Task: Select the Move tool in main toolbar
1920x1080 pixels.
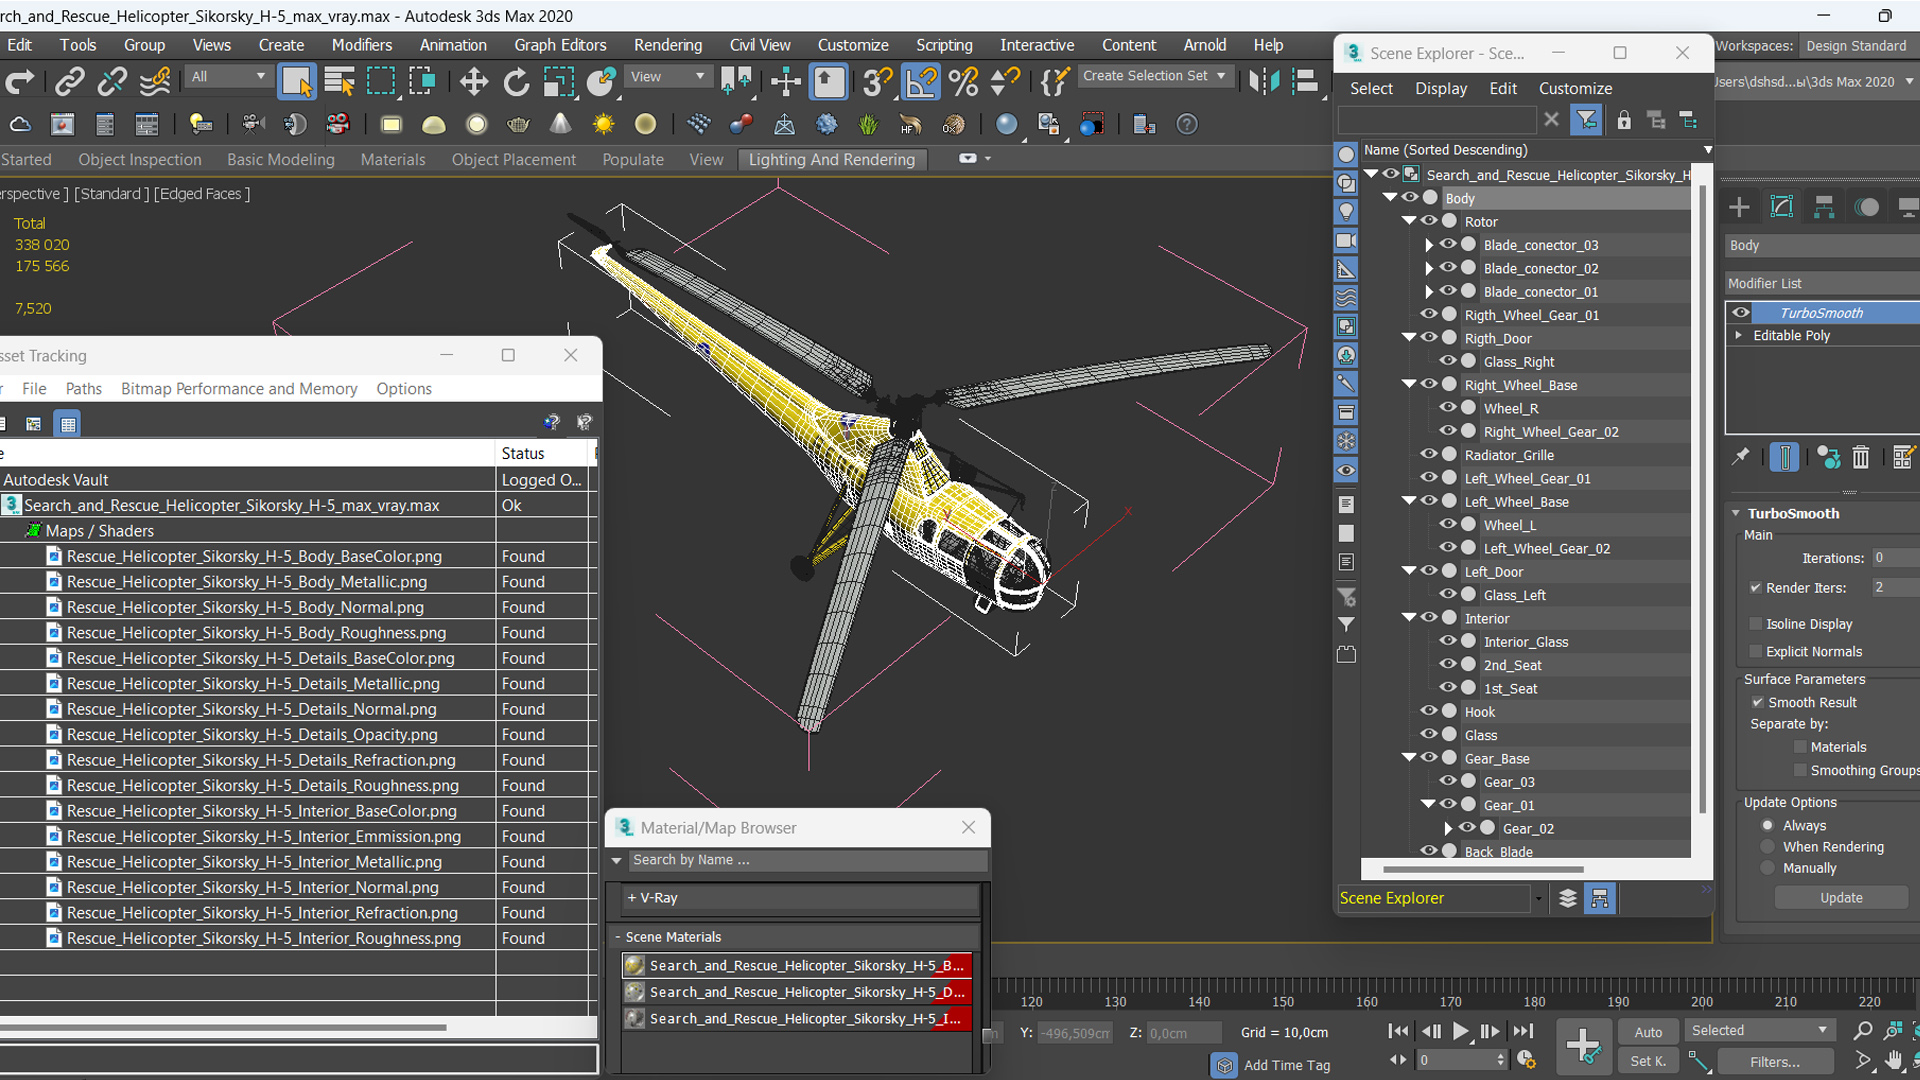Action: 474,81
